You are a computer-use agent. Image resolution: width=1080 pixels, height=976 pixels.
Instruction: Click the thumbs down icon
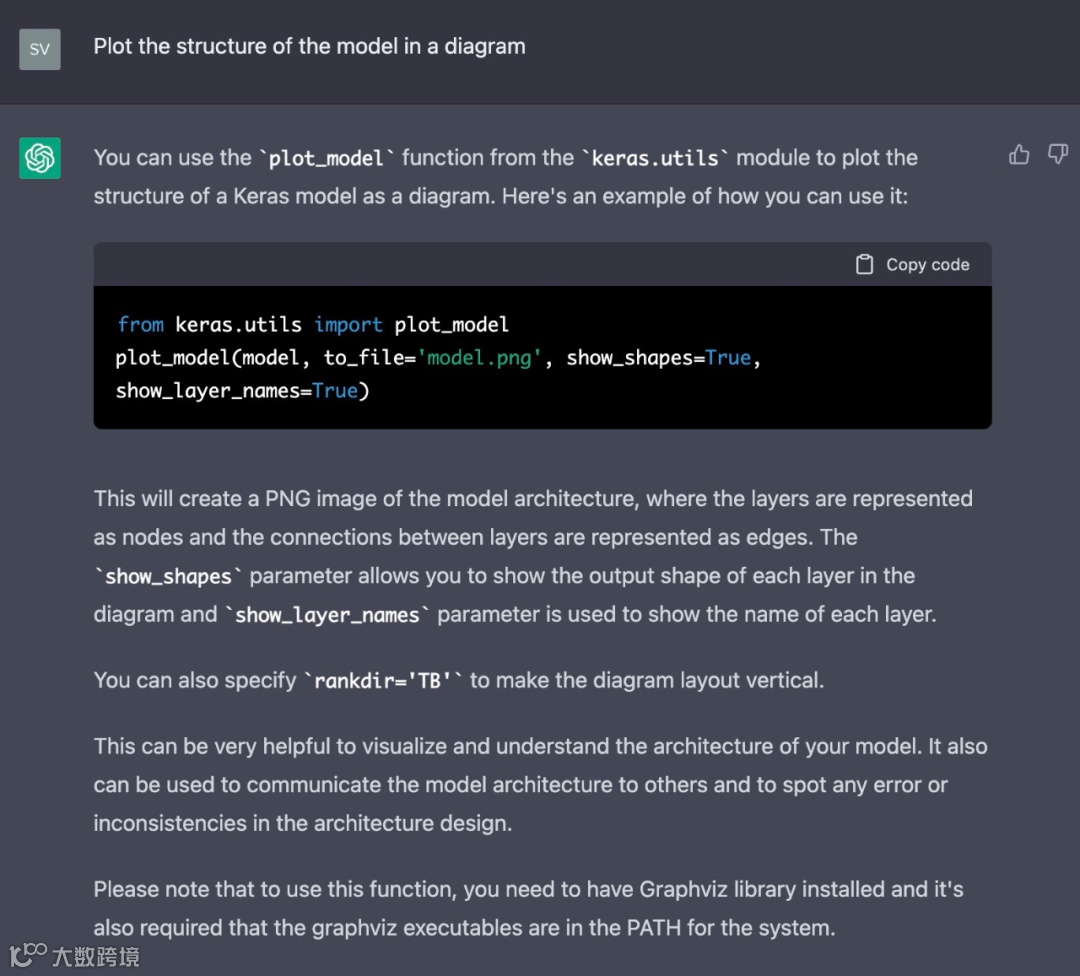(x=1057, y=155)
